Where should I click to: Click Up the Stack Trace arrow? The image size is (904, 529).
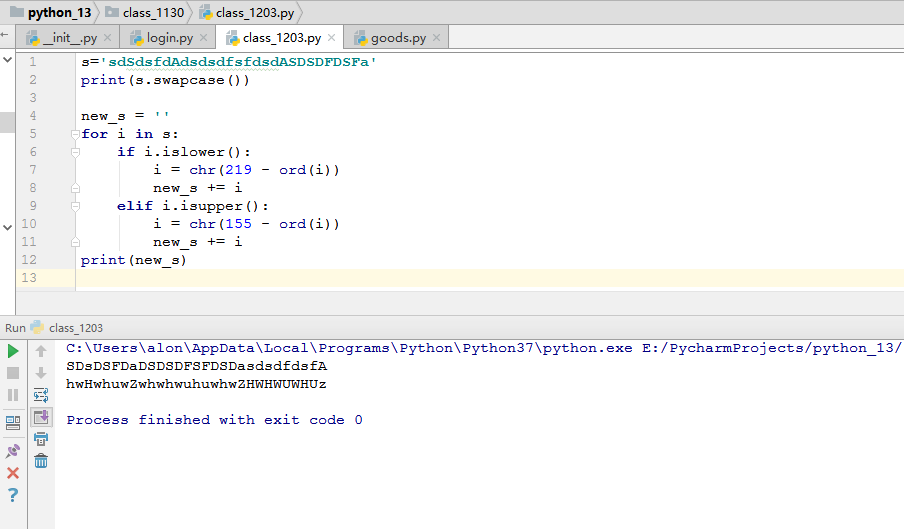point(41,351)
